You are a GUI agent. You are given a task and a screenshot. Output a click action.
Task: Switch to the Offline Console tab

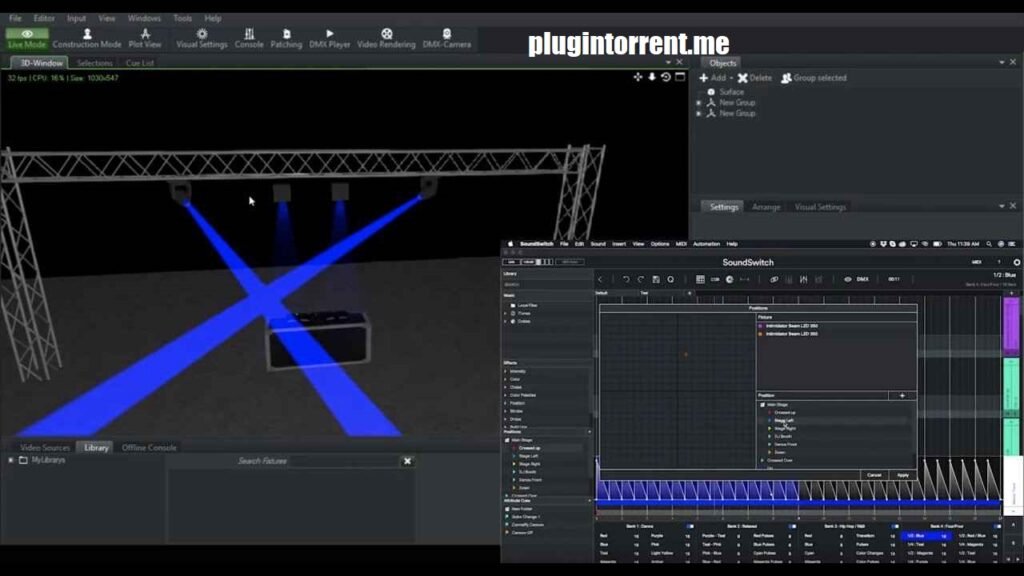(149, 448)
